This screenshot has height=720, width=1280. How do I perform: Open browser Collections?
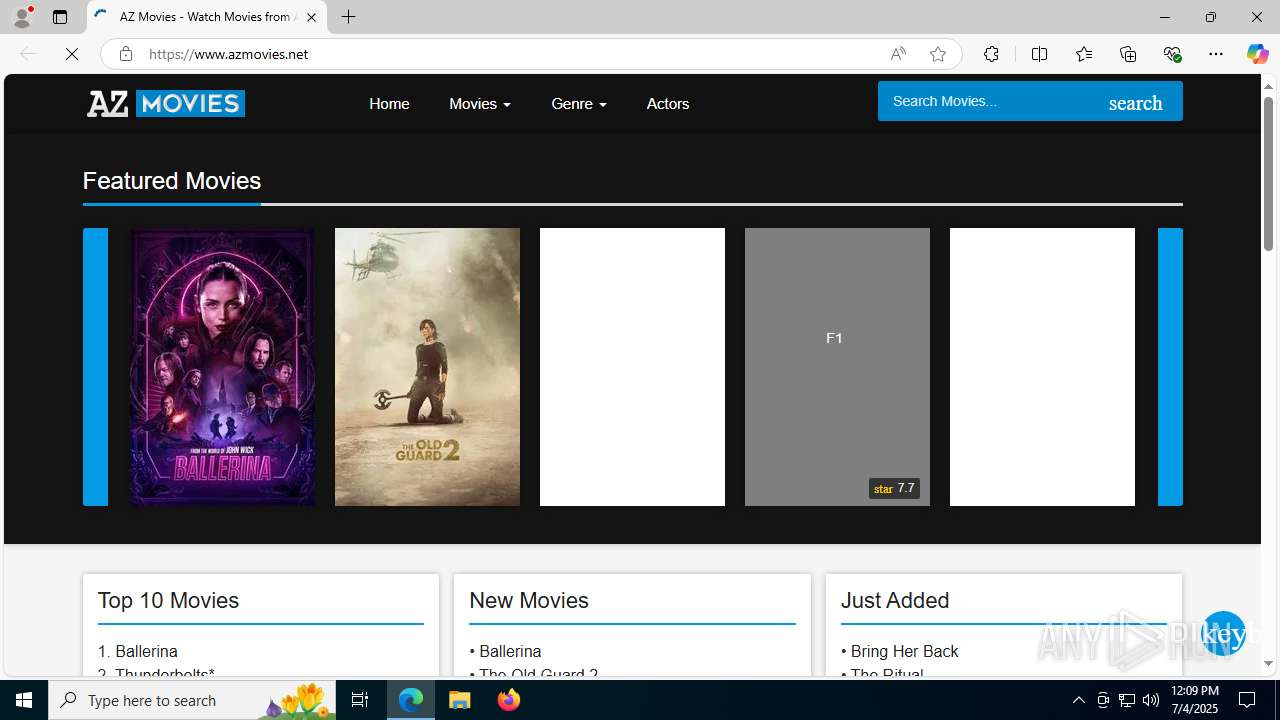(x=1128, y=54)
